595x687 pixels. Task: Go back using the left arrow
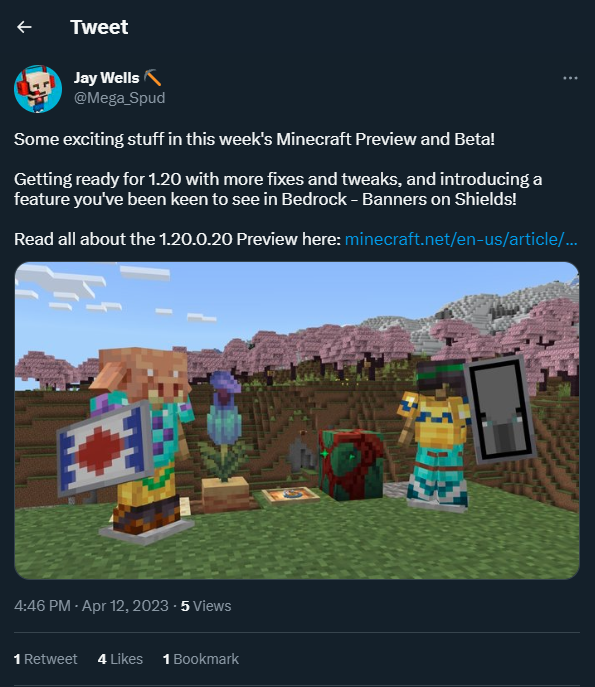(x=24, y=27)
